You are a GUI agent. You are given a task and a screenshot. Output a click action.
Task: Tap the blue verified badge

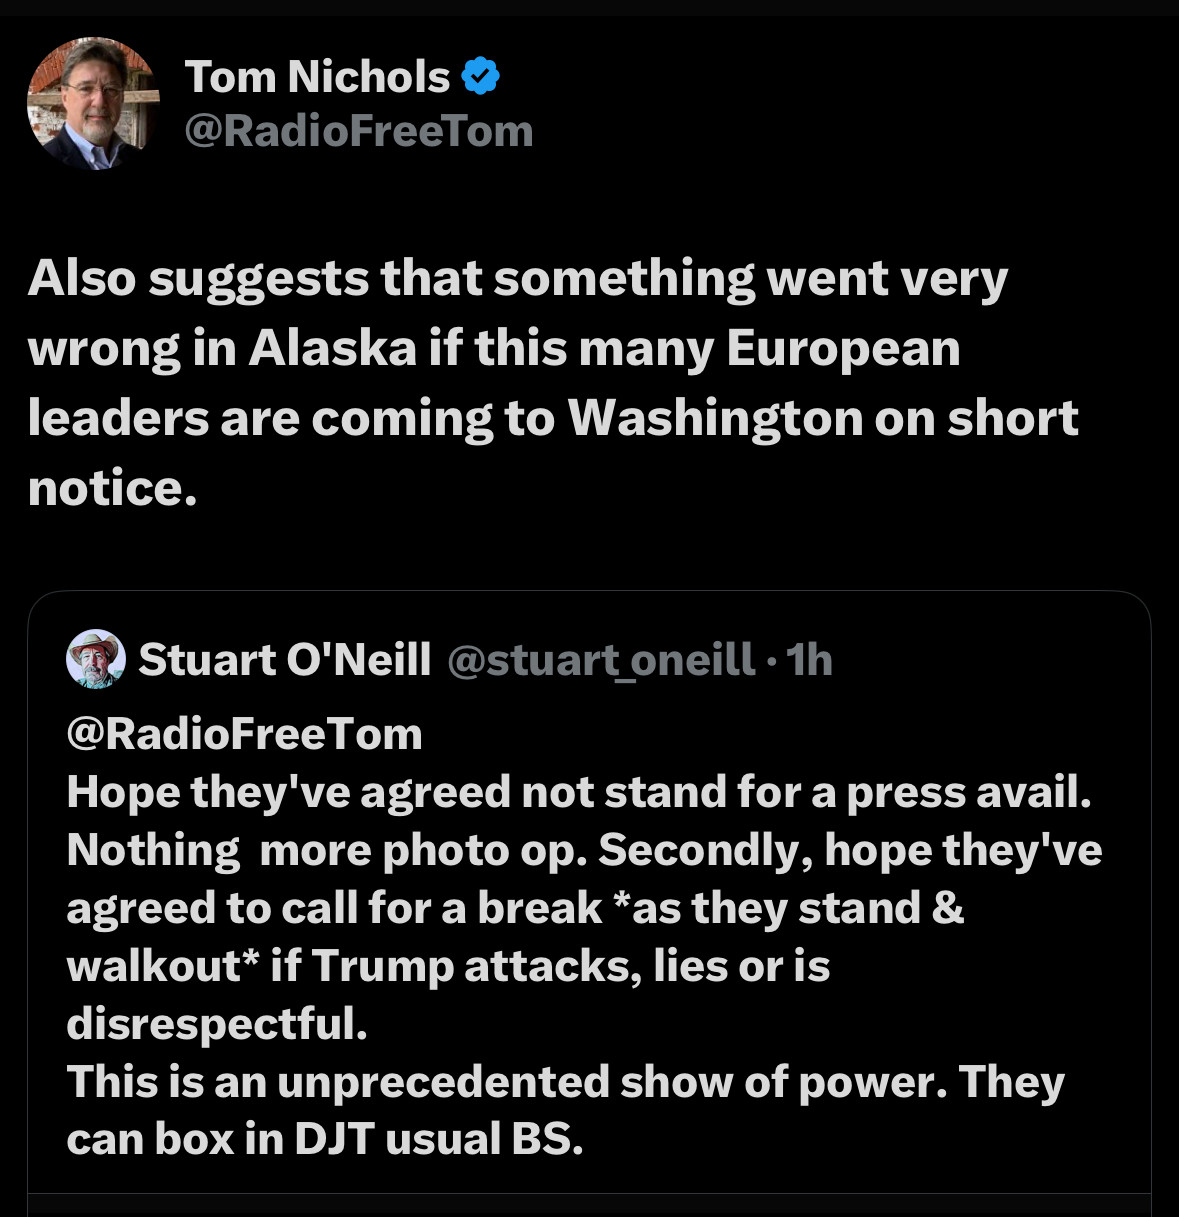[x=481, y=77]
